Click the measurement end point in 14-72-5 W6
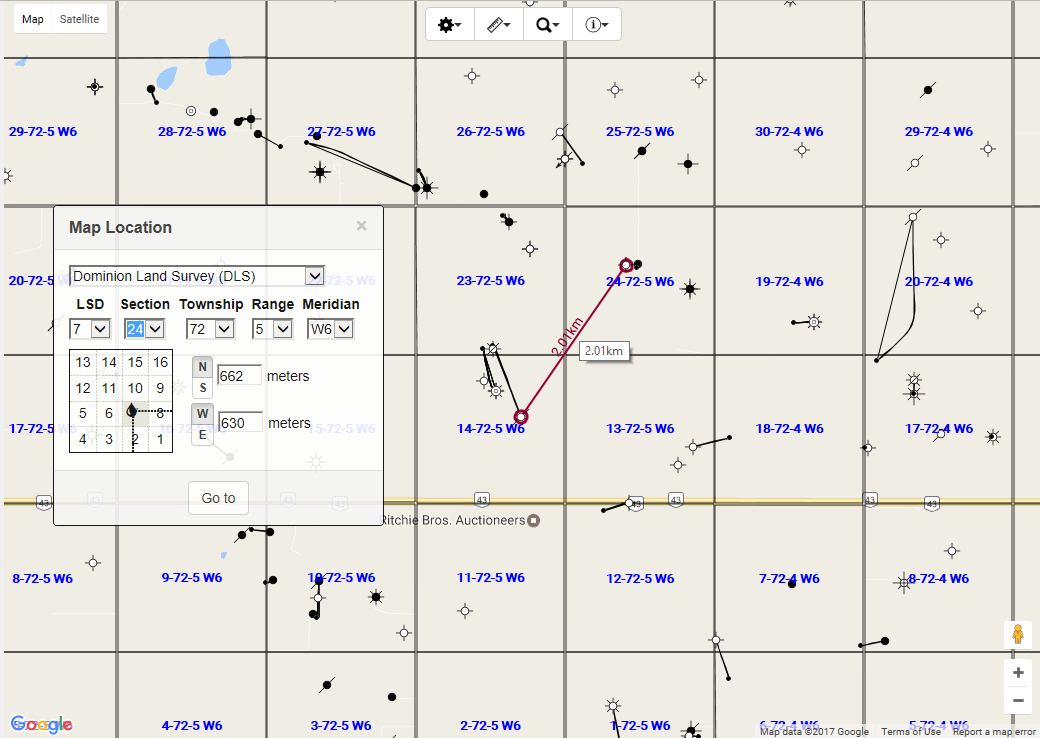Image resolution: width=1040 pixels, height=738 pixels. (521, 417)
